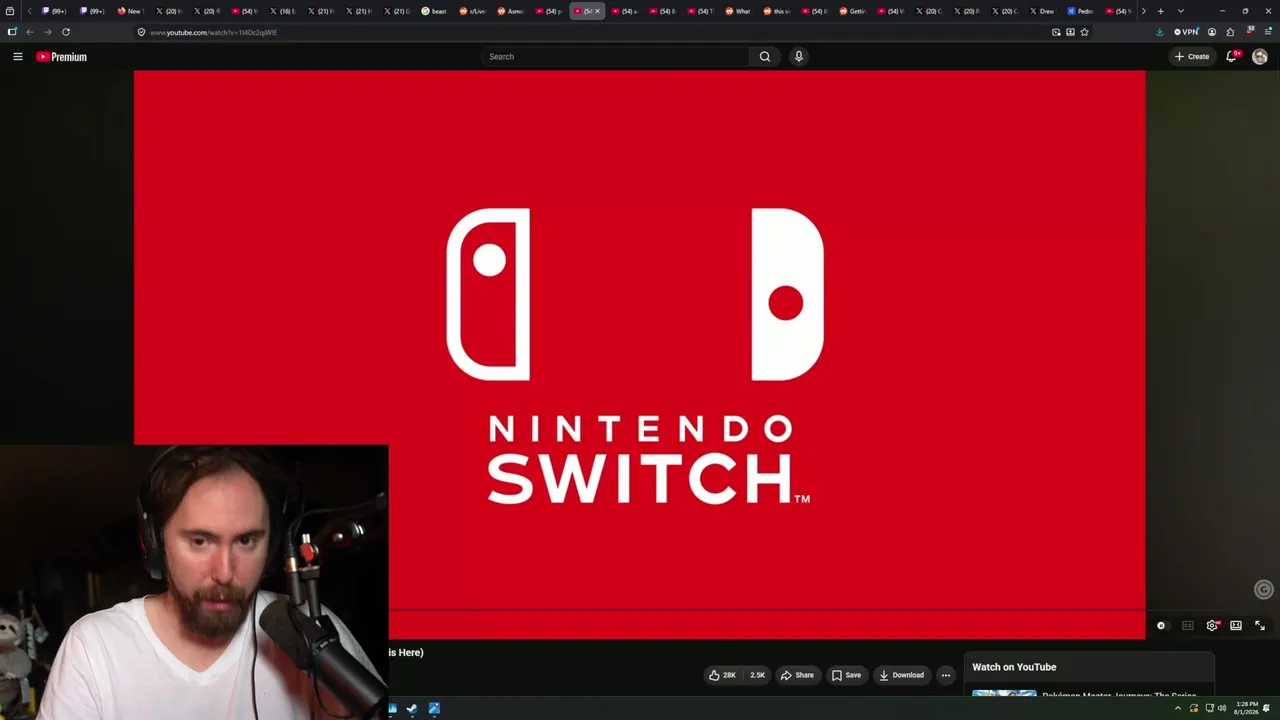Click the "Watch on YouTube" panel heading
This screenshot has width=1280, height=720.
click(x=1014, y=667)
